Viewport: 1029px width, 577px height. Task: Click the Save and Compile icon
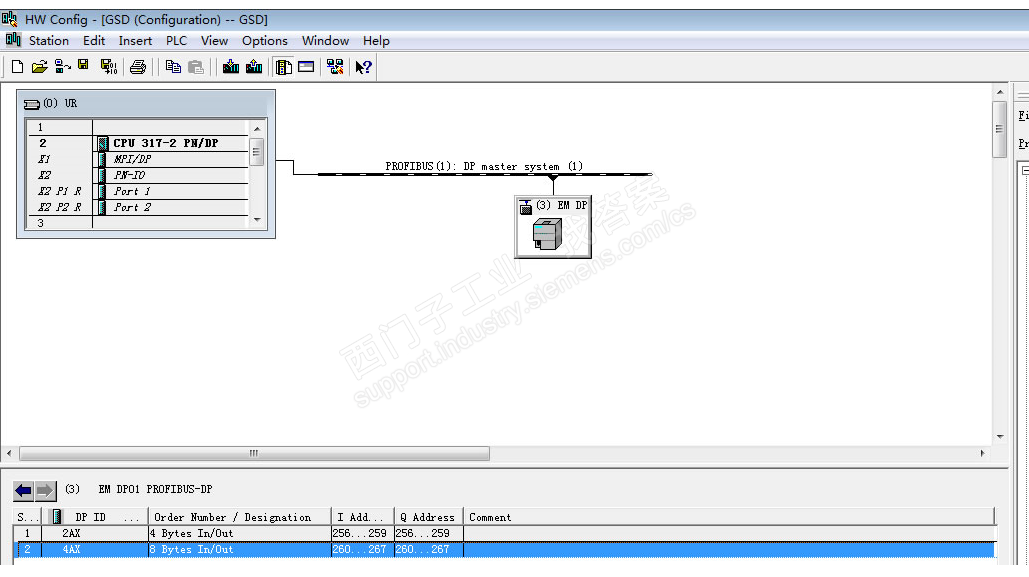click(x=108, y=66)
